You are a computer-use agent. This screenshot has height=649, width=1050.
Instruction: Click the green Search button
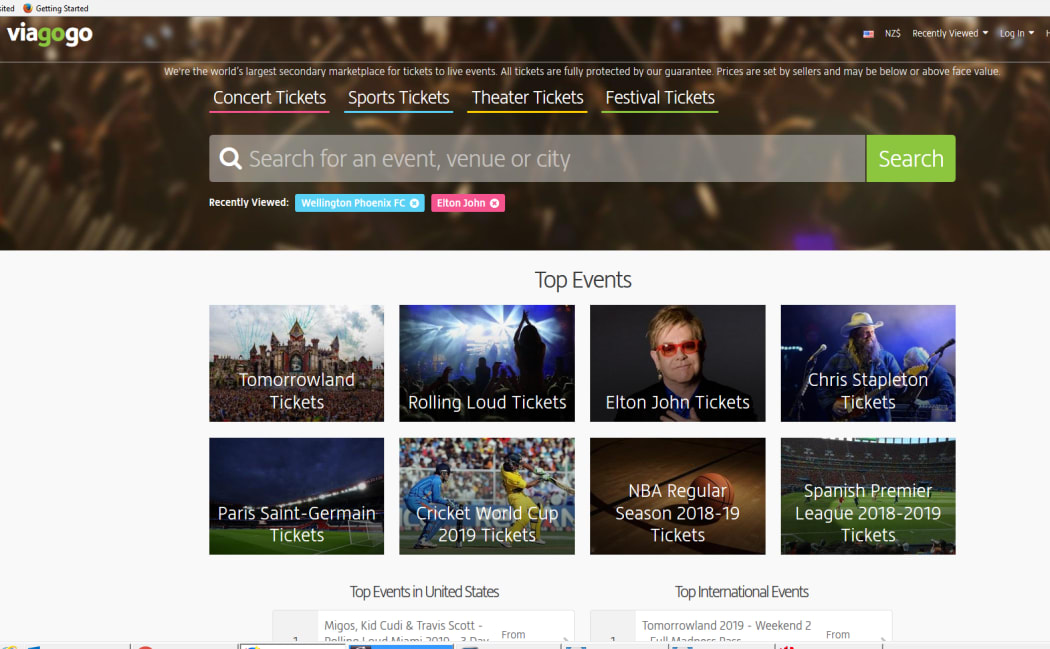tap(911, 159)
